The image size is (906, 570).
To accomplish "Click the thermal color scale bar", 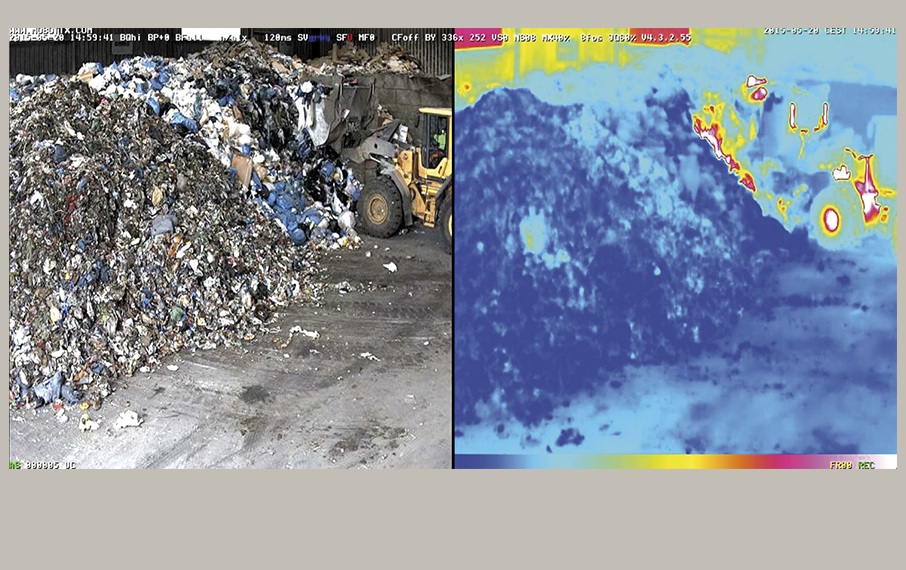I will (640, 463).
